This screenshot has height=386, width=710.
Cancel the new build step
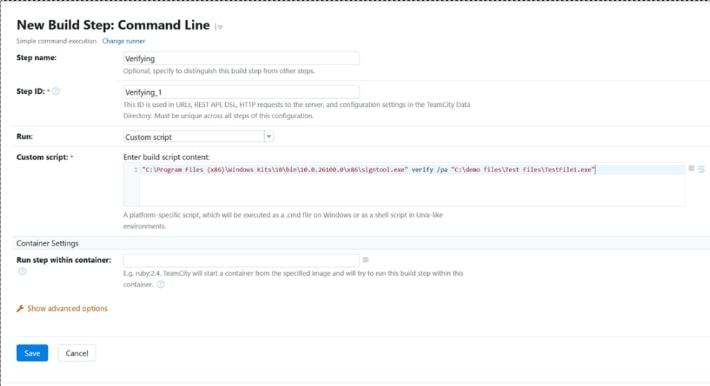pyautogui.click(x=77, y=353)
